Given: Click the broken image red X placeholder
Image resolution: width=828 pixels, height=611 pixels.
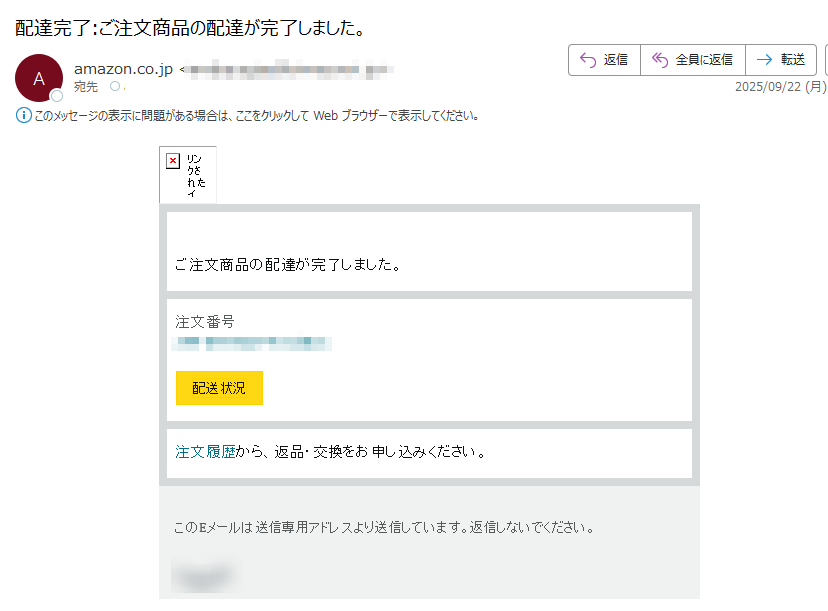Looking at the screenshot, I should point(173,161).
